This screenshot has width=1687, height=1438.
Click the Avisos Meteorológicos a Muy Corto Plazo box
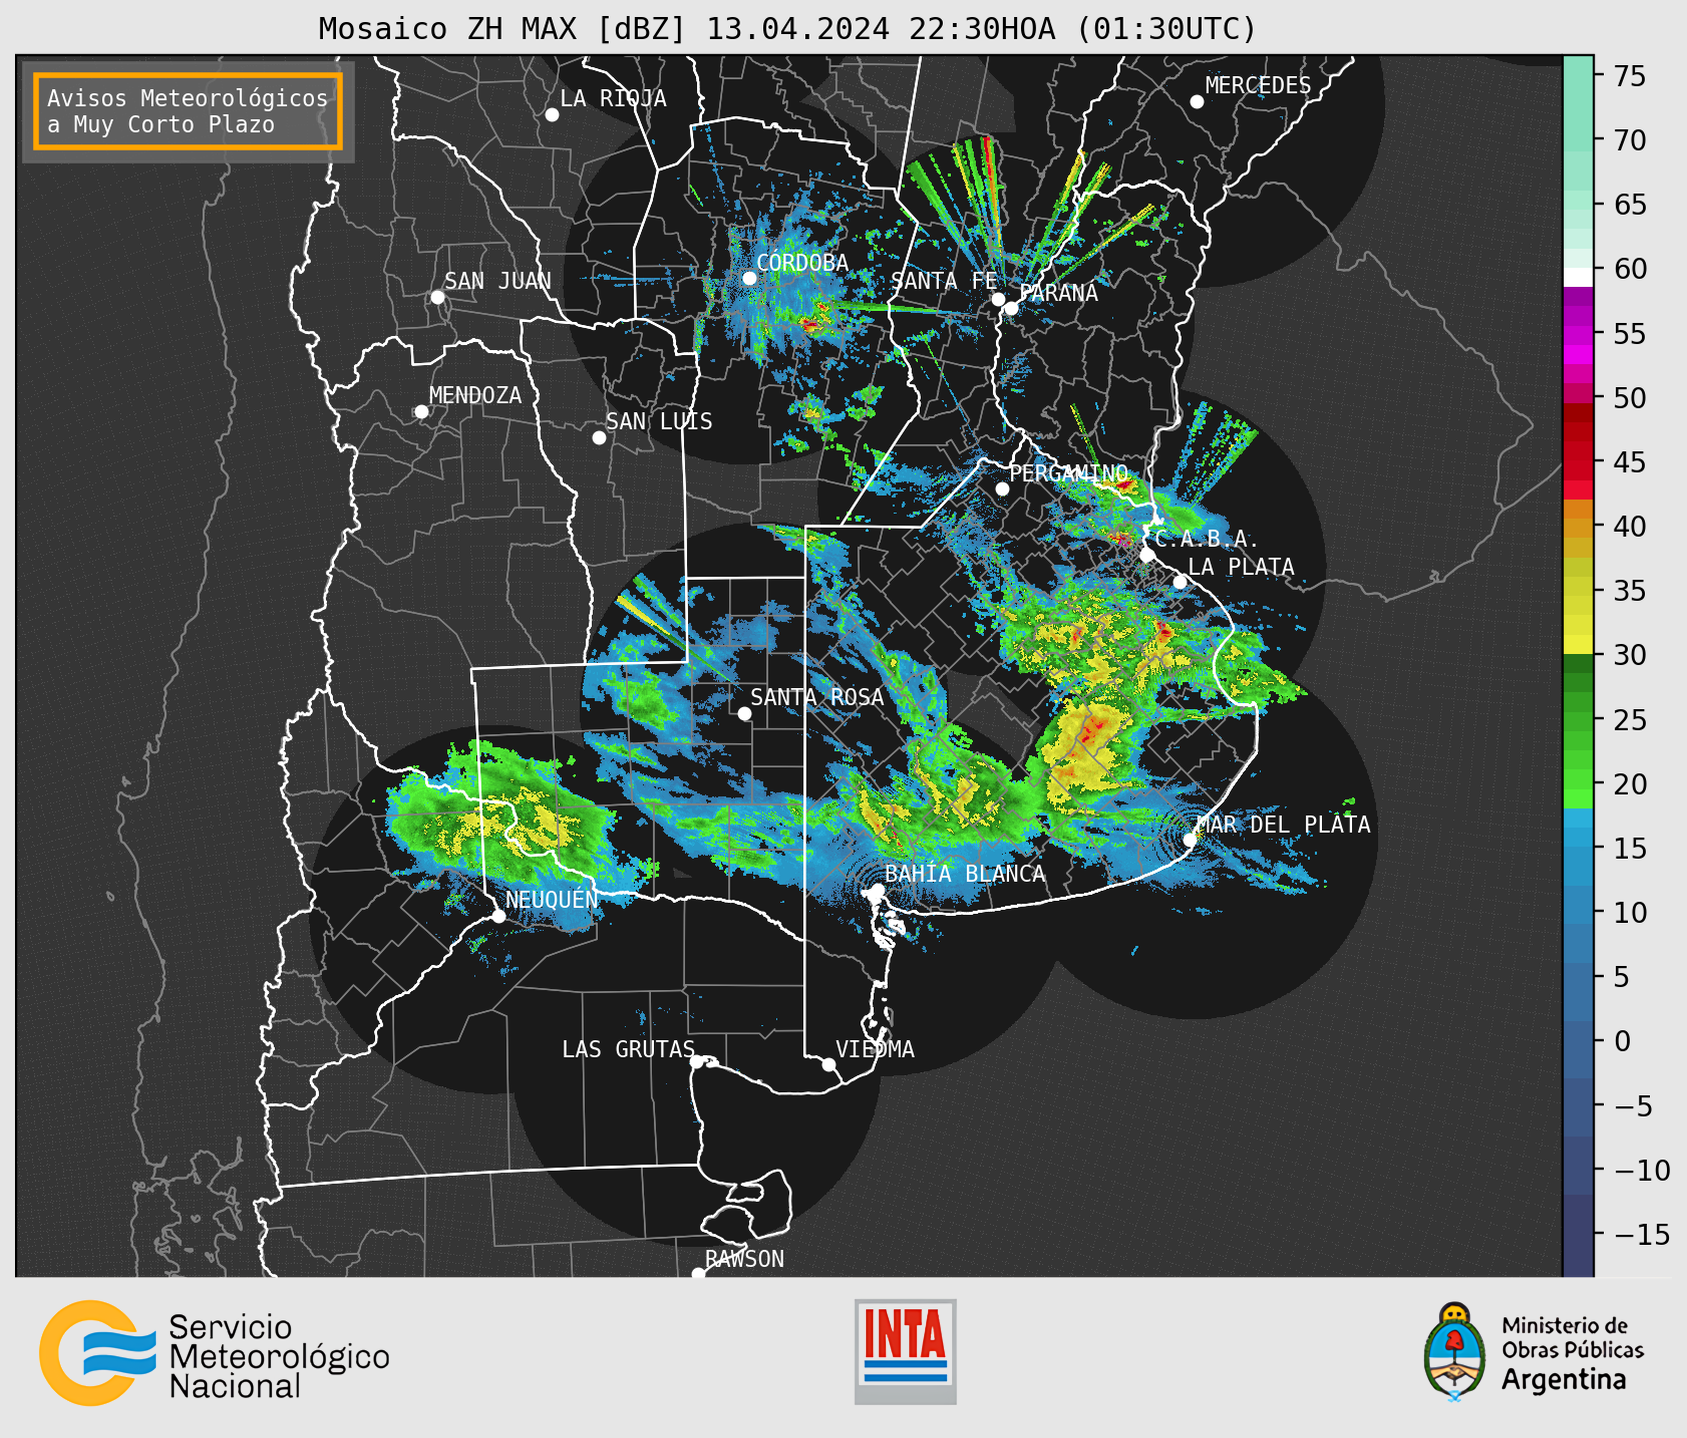188,111
